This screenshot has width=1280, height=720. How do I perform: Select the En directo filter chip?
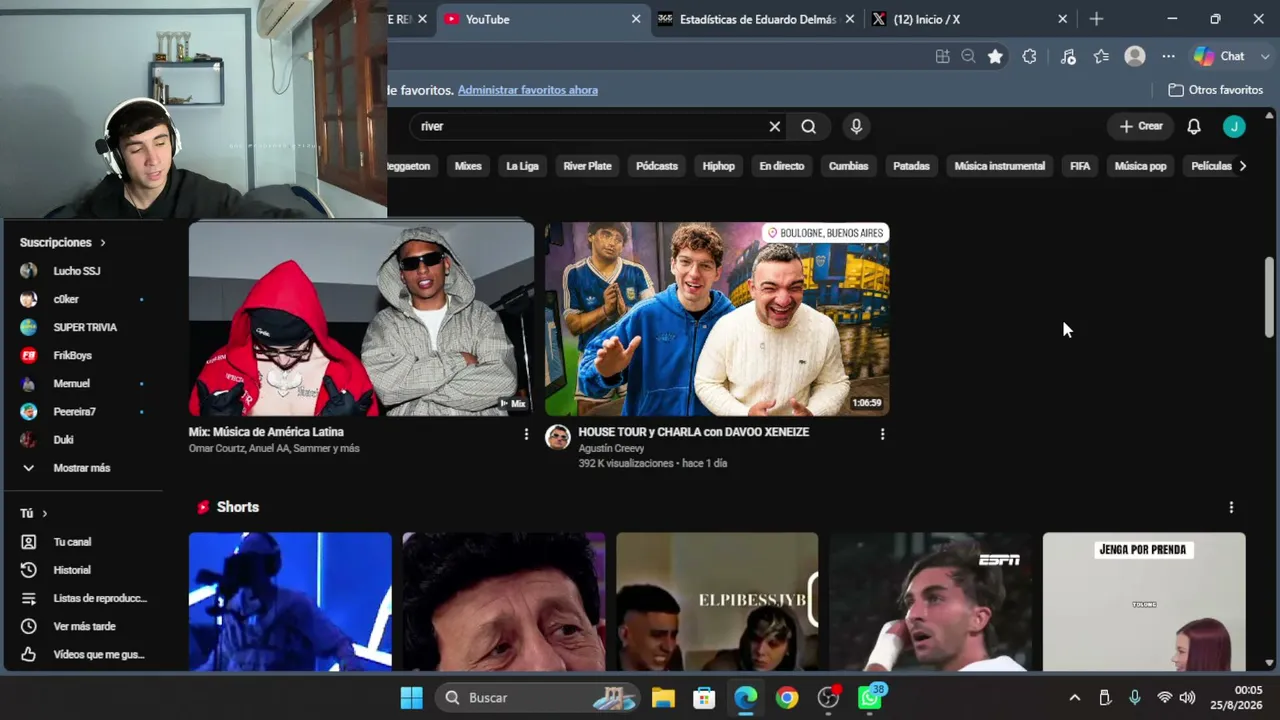click(782, 166)
